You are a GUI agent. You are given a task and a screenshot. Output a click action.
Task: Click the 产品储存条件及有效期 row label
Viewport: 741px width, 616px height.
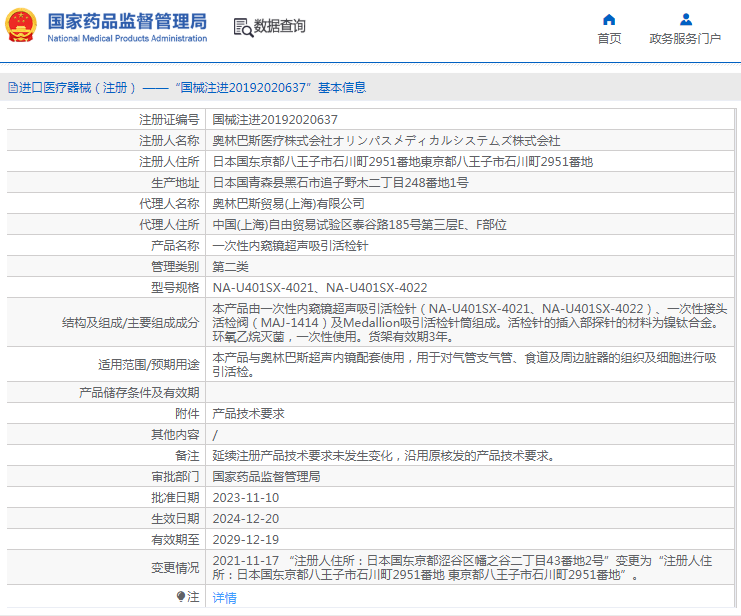[139, 392]
